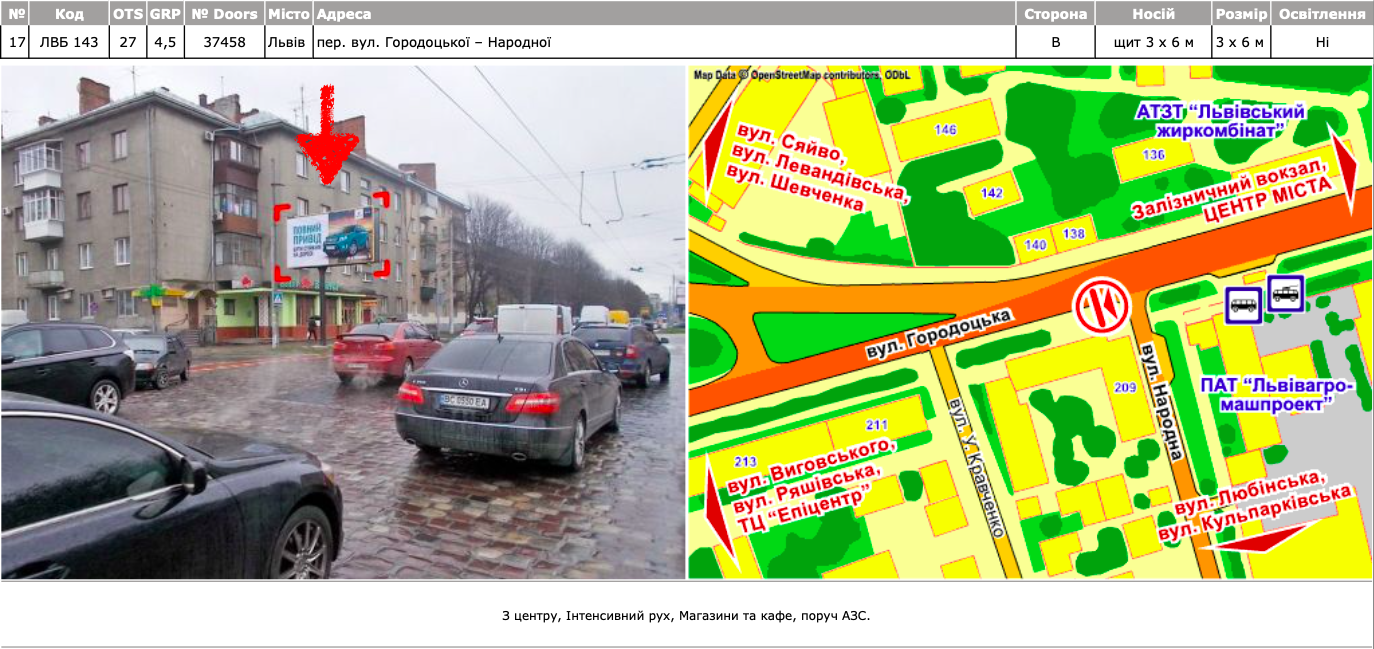The width and height of the screenshot is (1374, 649).
Task: Select the Код column header
Action: [69, 14]
